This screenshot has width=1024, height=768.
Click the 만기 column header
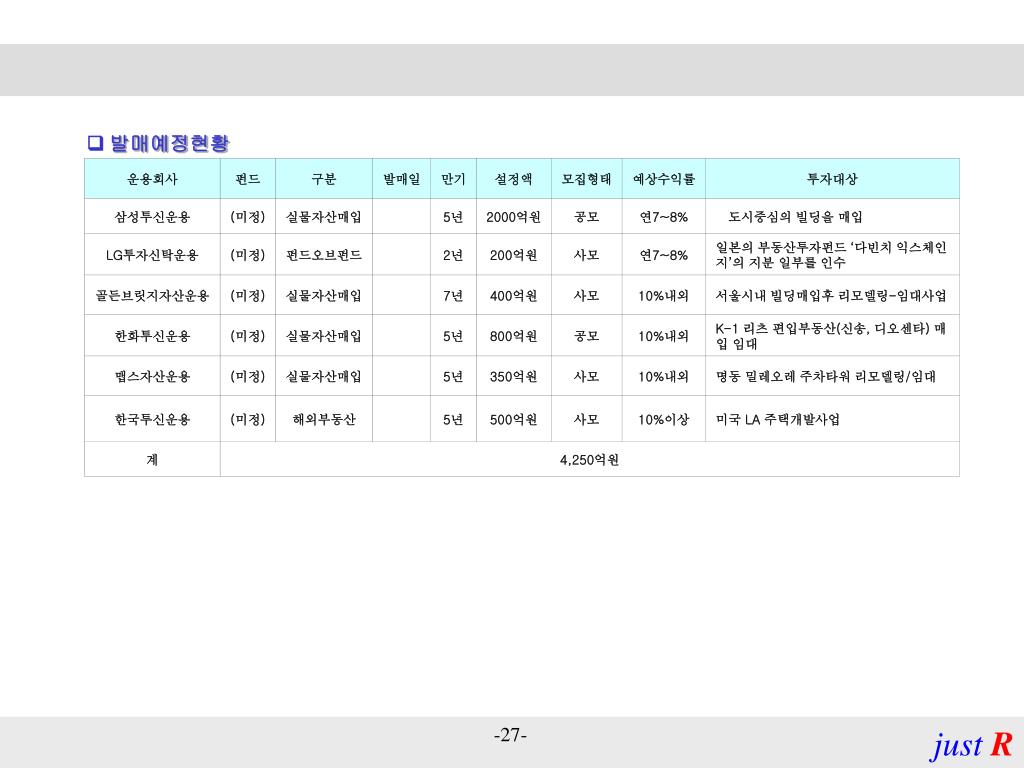(x=453, y=179)
